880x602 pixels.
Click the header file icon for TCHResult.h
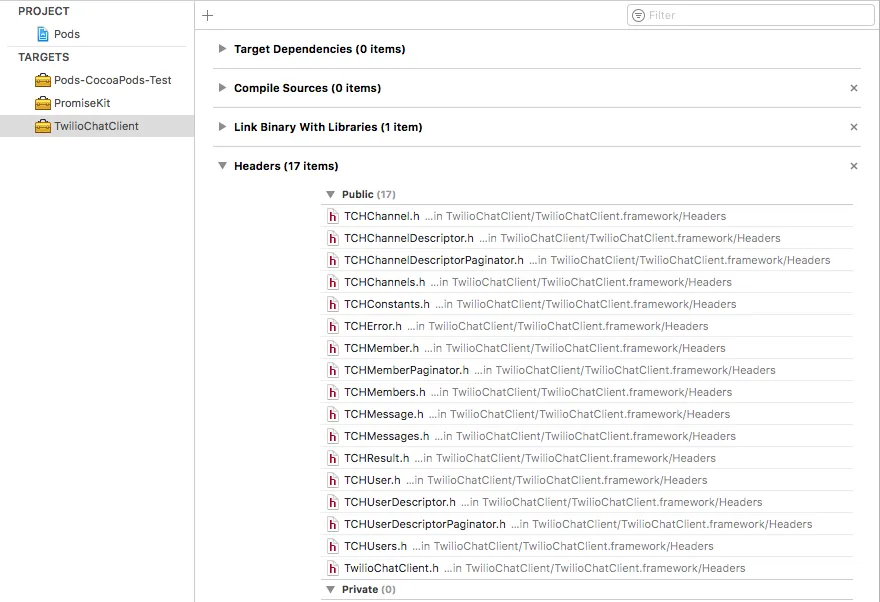pyautogui.click(x=333, y=458)
